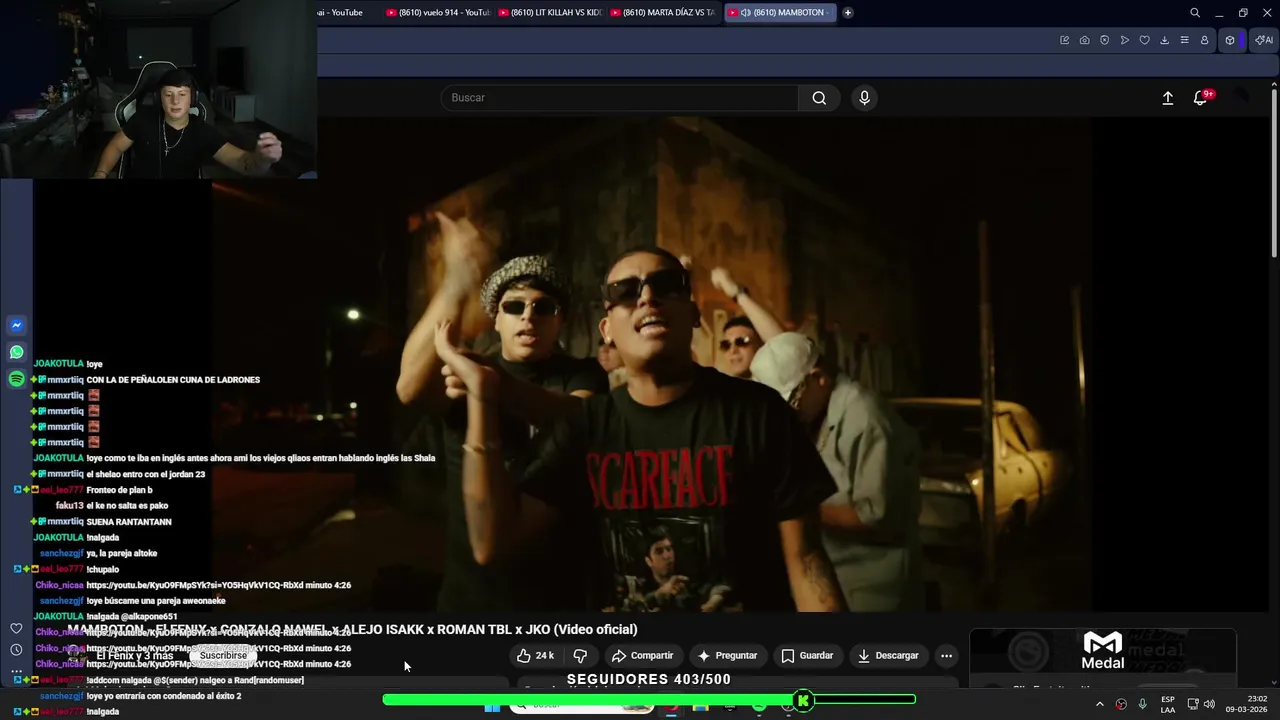Click the Descargar download button
This screenshot has width=1280, height=720.
888,656
